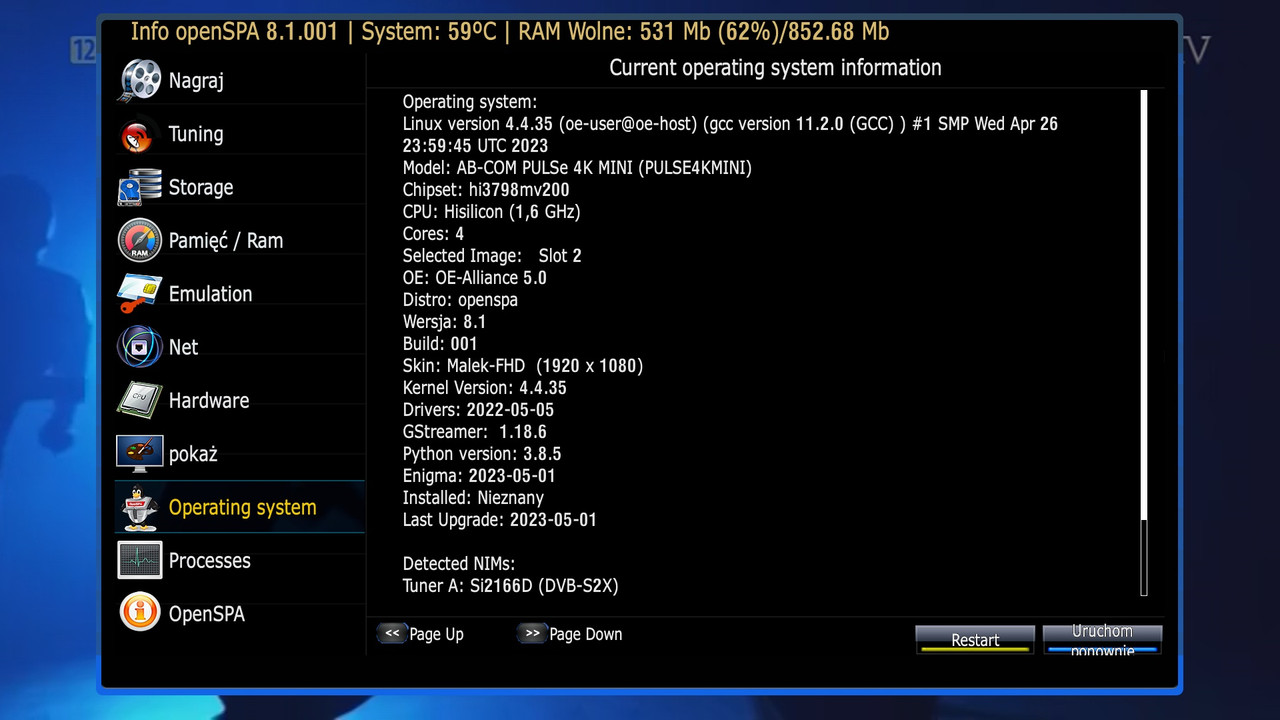1280x720 pixels.
Task: Open the Nagraj menu entry
Action: (x=240, y=81)
